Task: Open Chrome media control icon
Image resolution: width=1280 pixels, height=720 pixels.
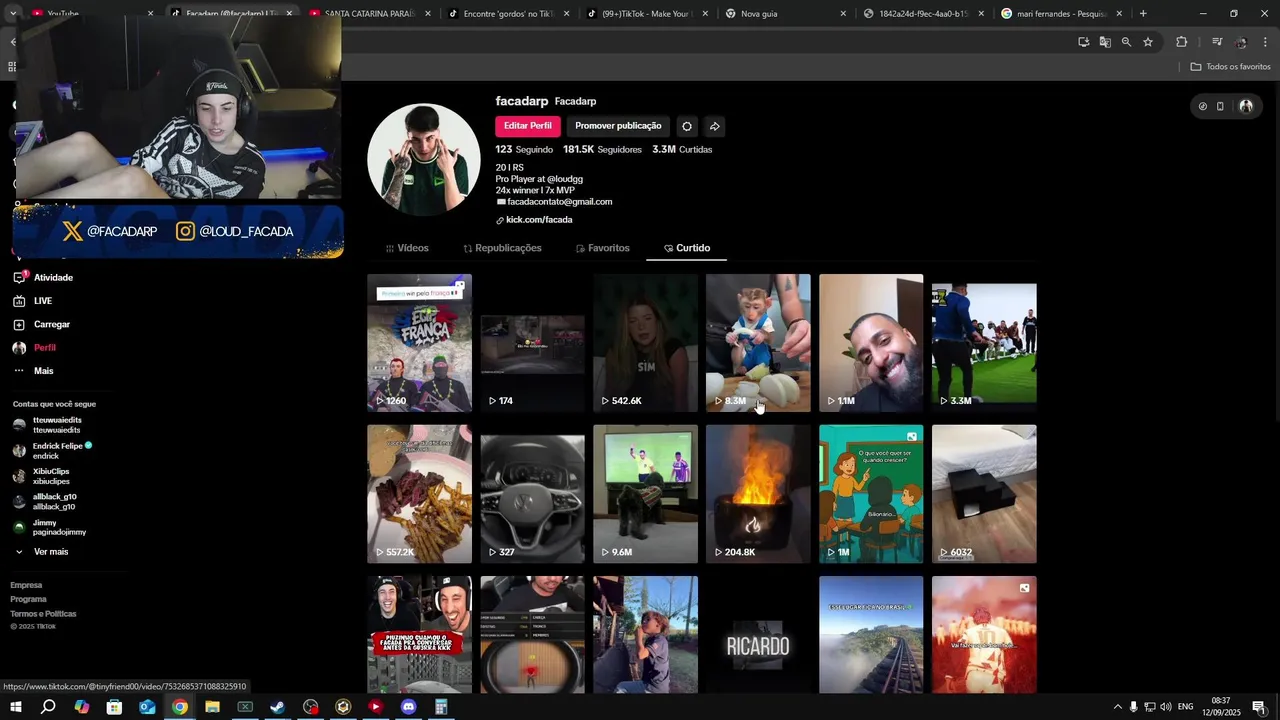Action: (1217, 42)
